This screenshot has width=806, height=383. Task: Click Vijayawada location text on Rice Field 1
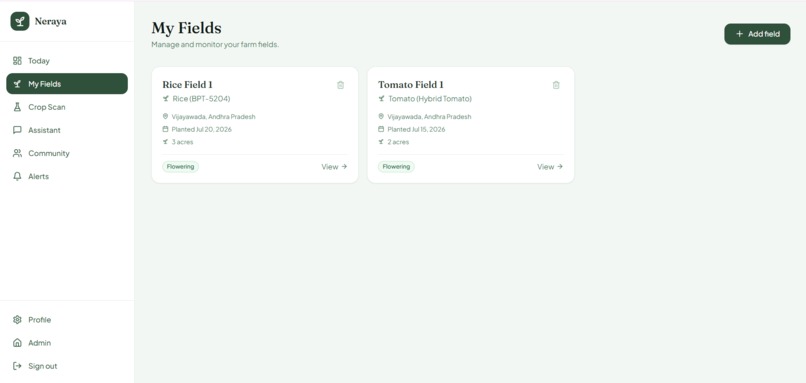(x=213, y=117)
